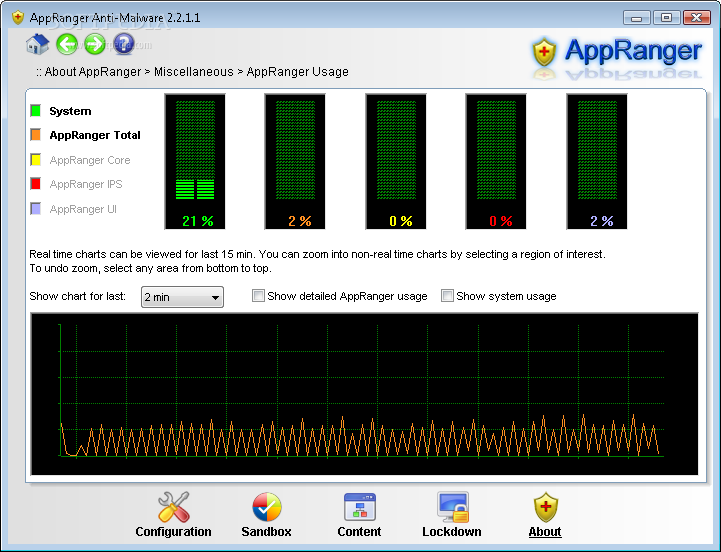Minimize the AppRanger window

[636, 18]
